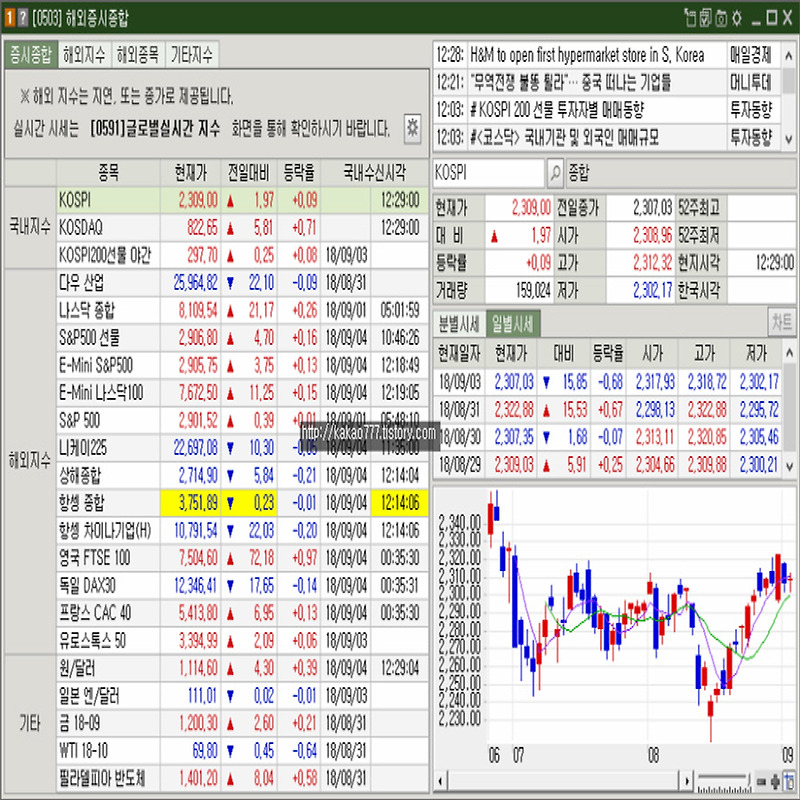Select the 필라델피아 반도체 row

click(242, 779)
